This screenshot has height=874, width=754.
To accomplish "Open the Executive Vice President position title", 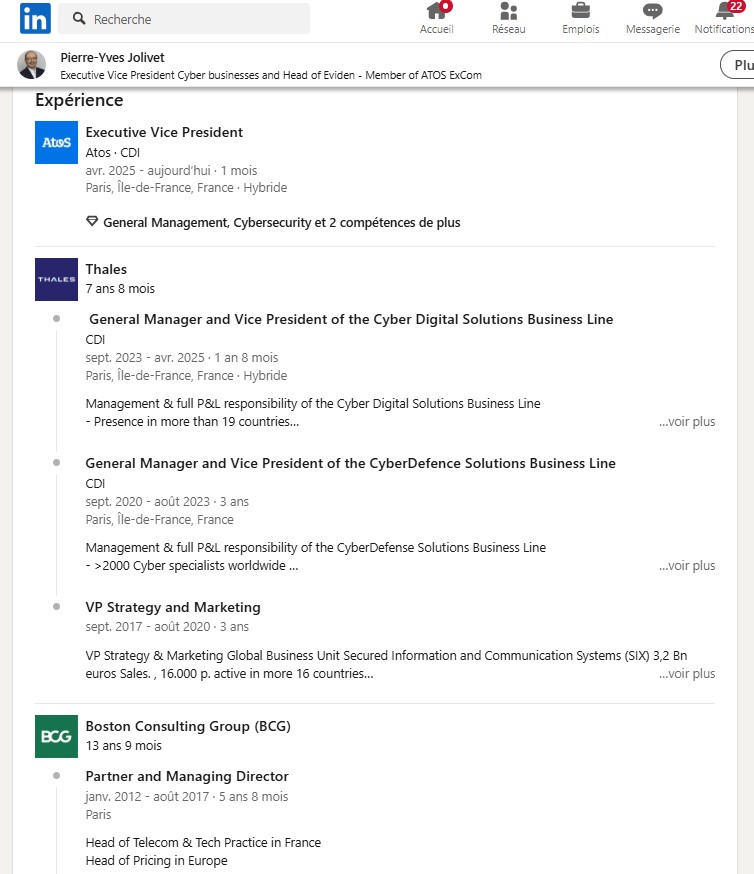I will click(x=164, y=132).
